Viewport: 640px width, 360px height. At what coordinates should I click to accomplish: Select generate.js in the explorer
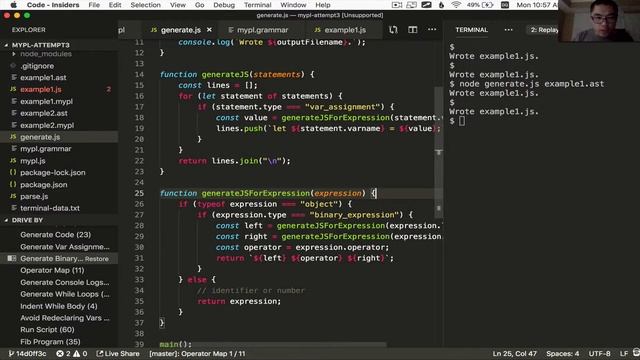coord(40,137)
